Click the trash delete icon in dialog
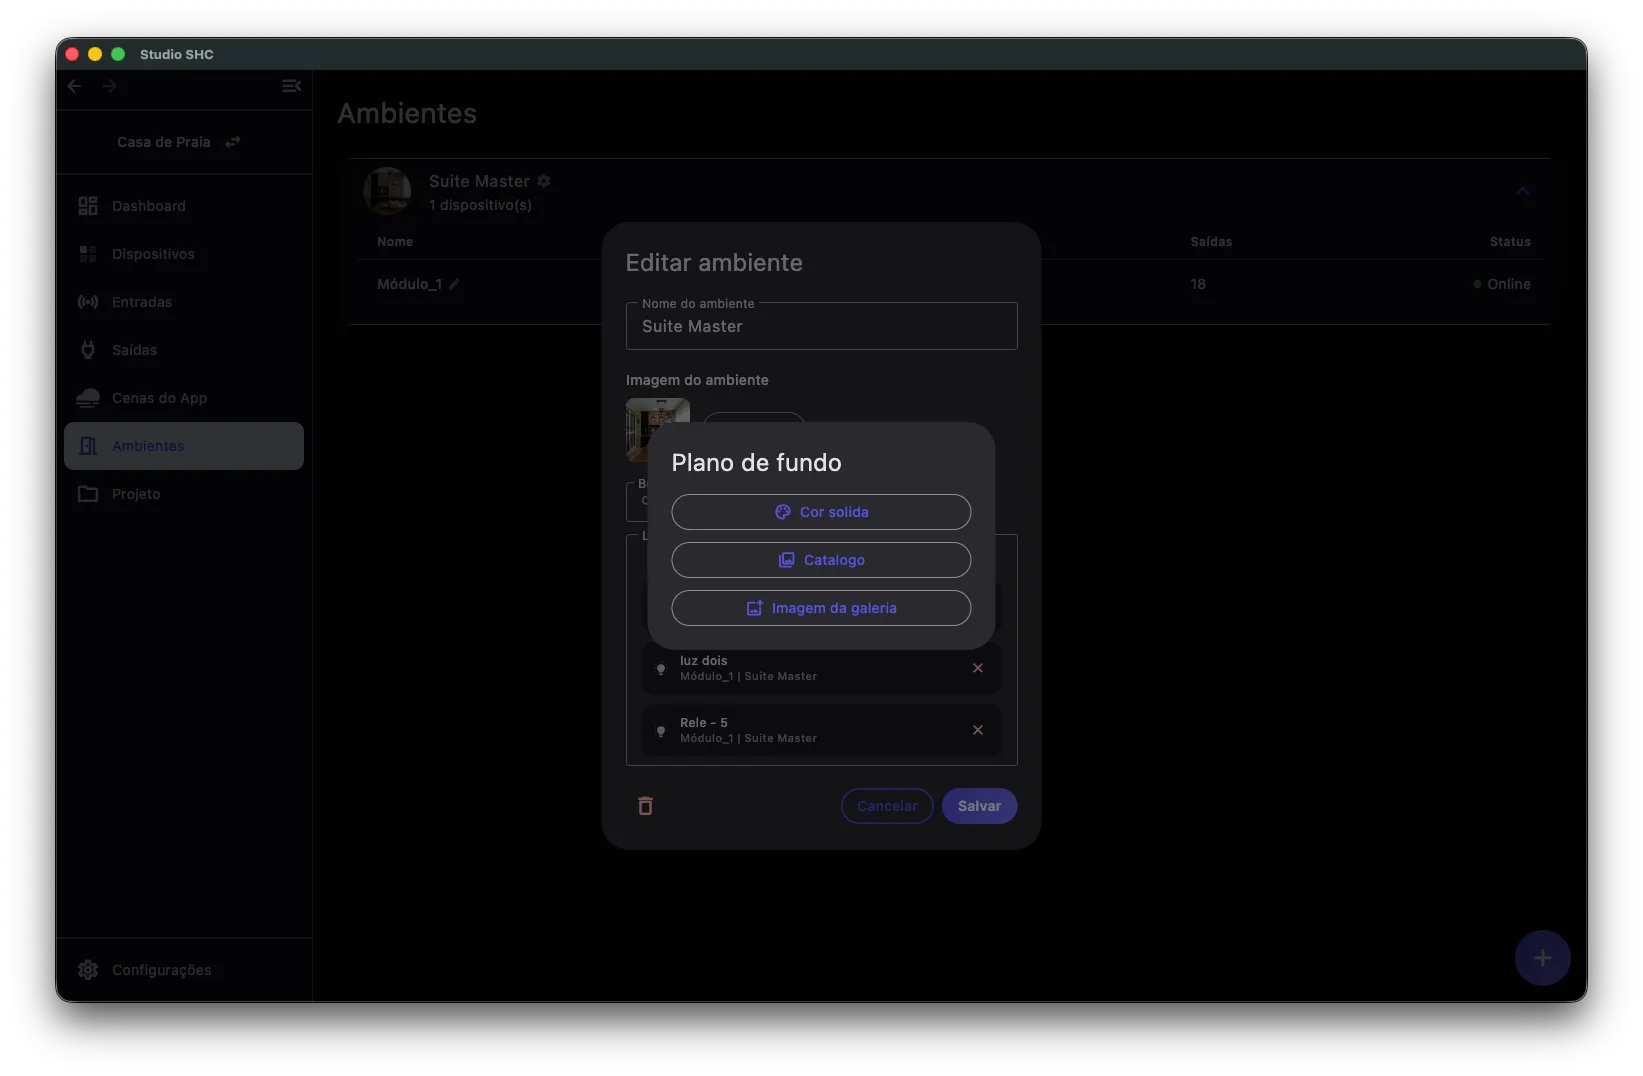The width and height of the screenshot is (1643, 1076). point(646,806)
